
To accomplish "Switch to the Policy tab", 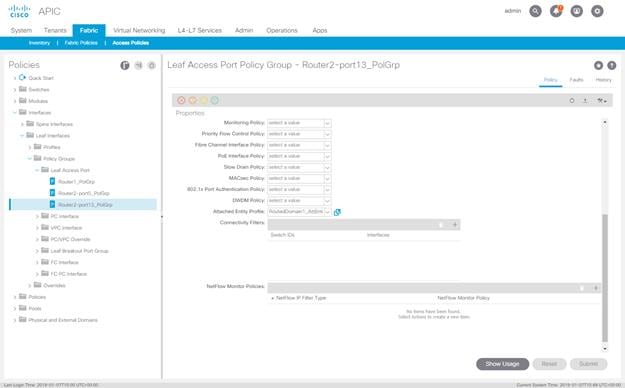I will tap(550, 80).
